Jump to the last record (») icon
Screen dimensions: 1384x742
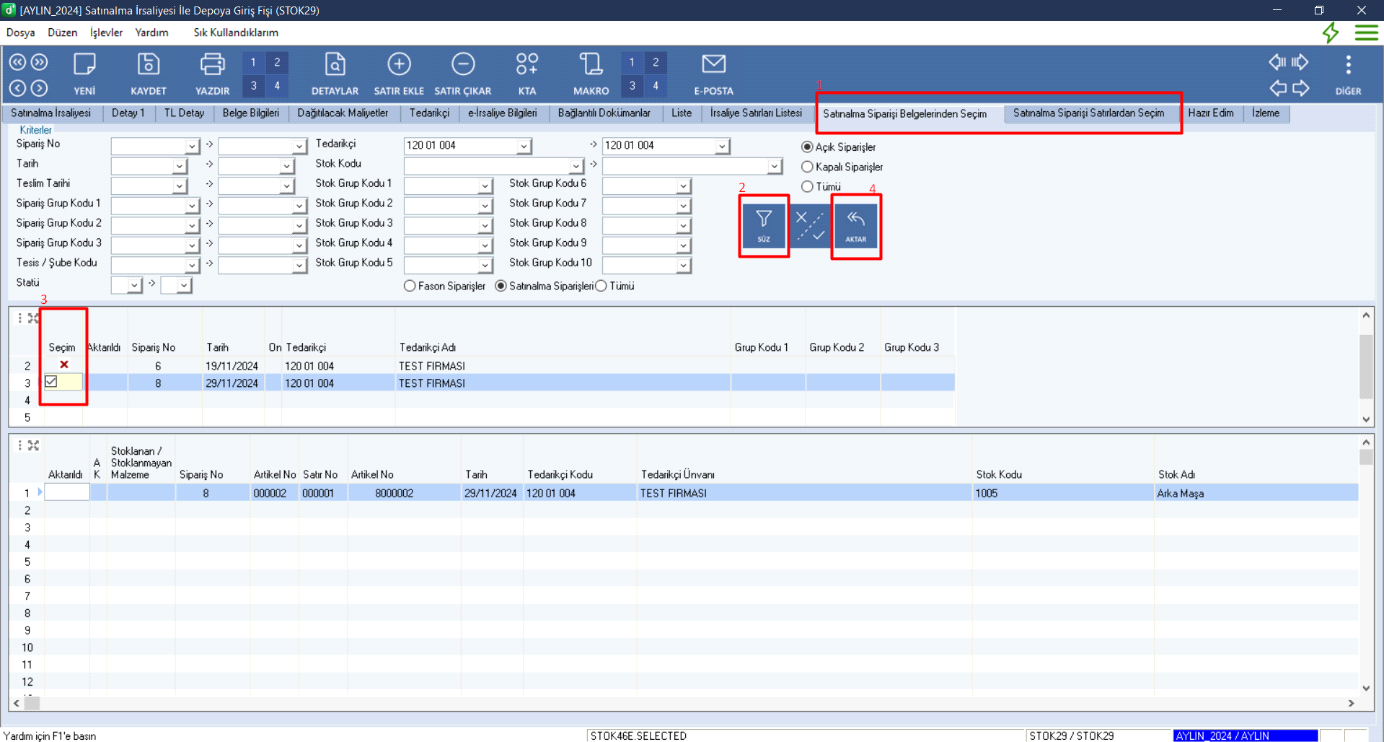38,63
